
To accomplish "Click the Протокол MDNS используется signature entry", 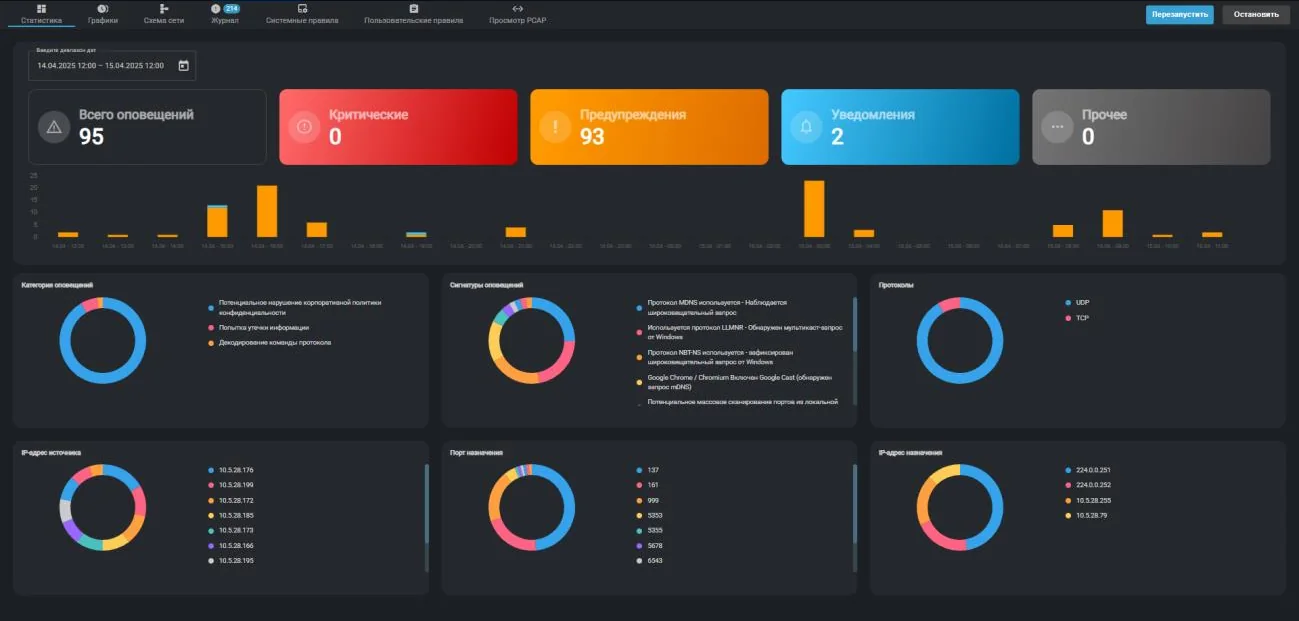I will click(711, 307).
